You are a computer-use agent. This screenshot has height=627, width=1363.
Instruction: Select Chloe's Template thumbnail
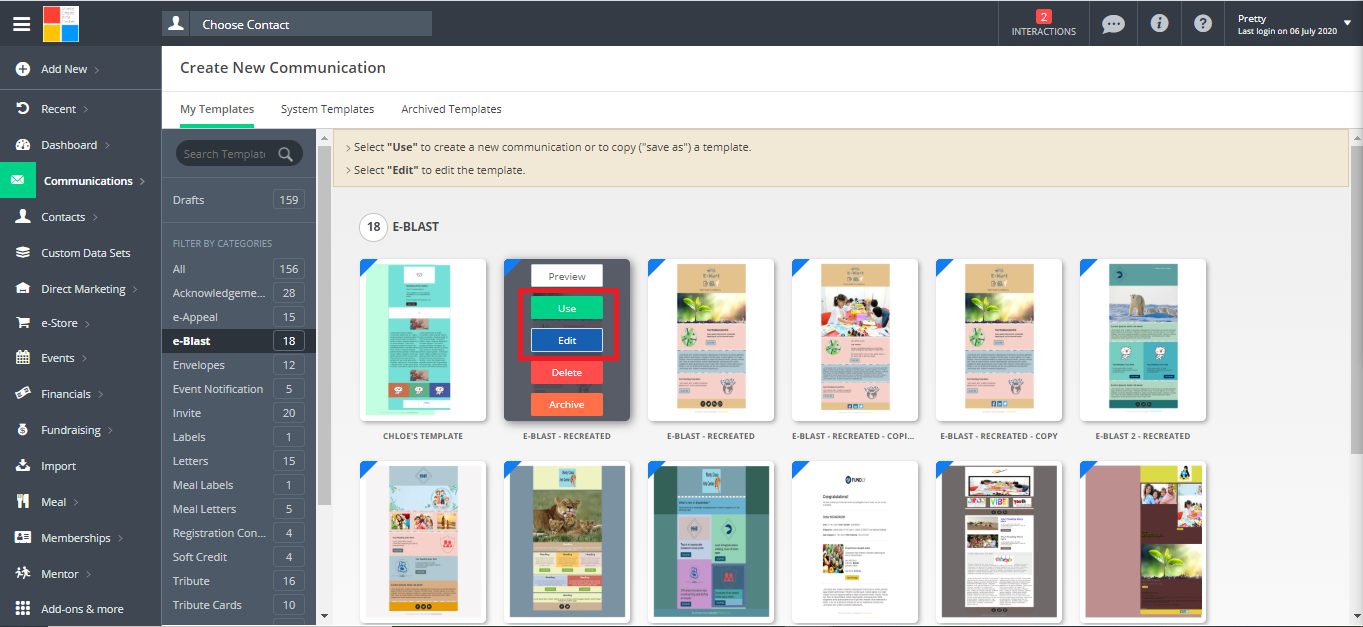coord(423,340)
